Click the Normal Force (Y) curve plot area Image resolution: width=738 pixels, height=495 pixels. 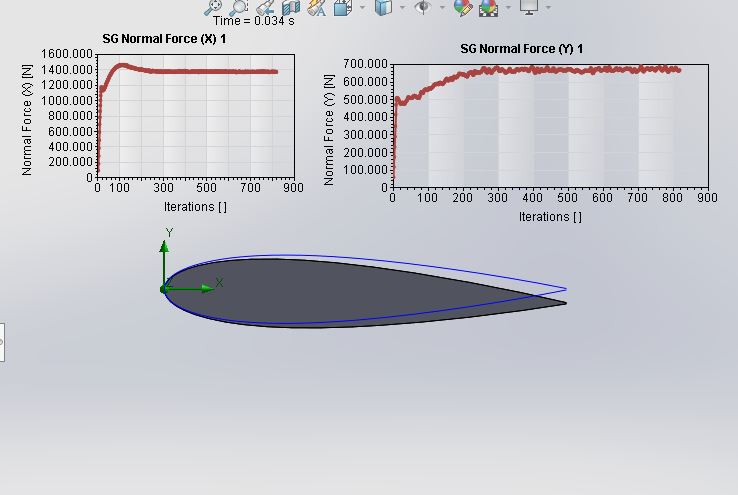[x=551, y=126]
